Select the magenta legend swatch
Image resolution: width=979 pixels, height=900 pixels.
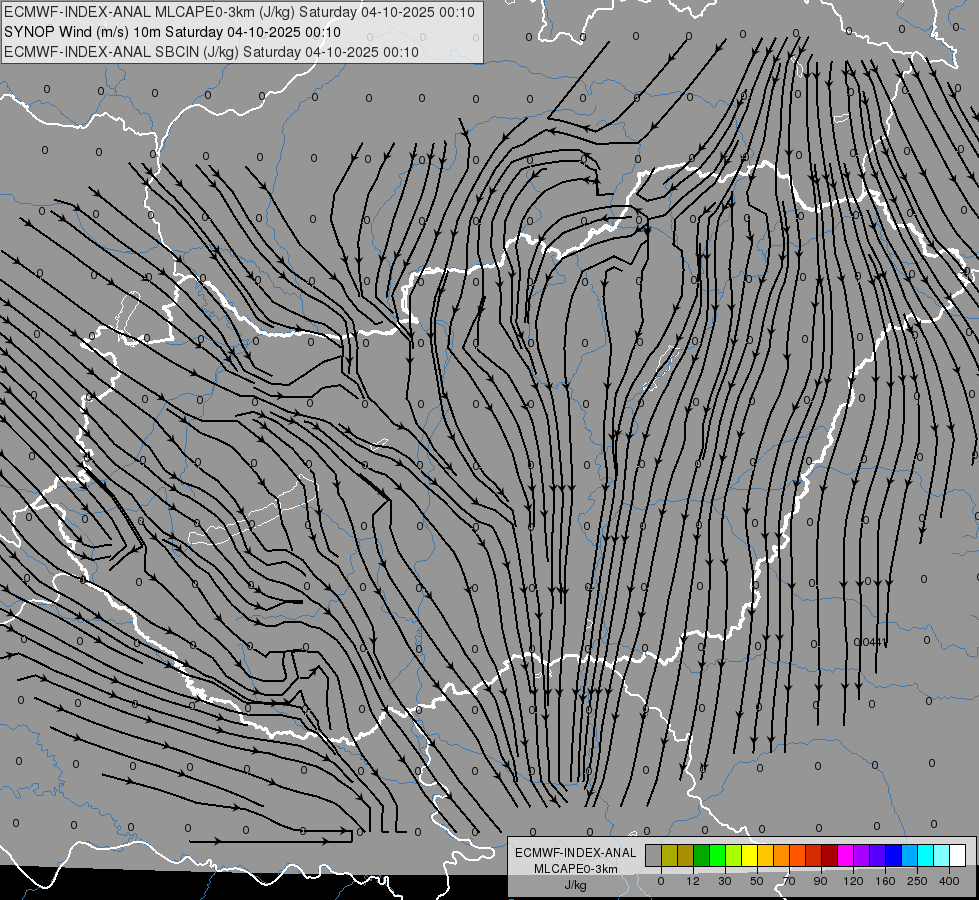point(845,855)
